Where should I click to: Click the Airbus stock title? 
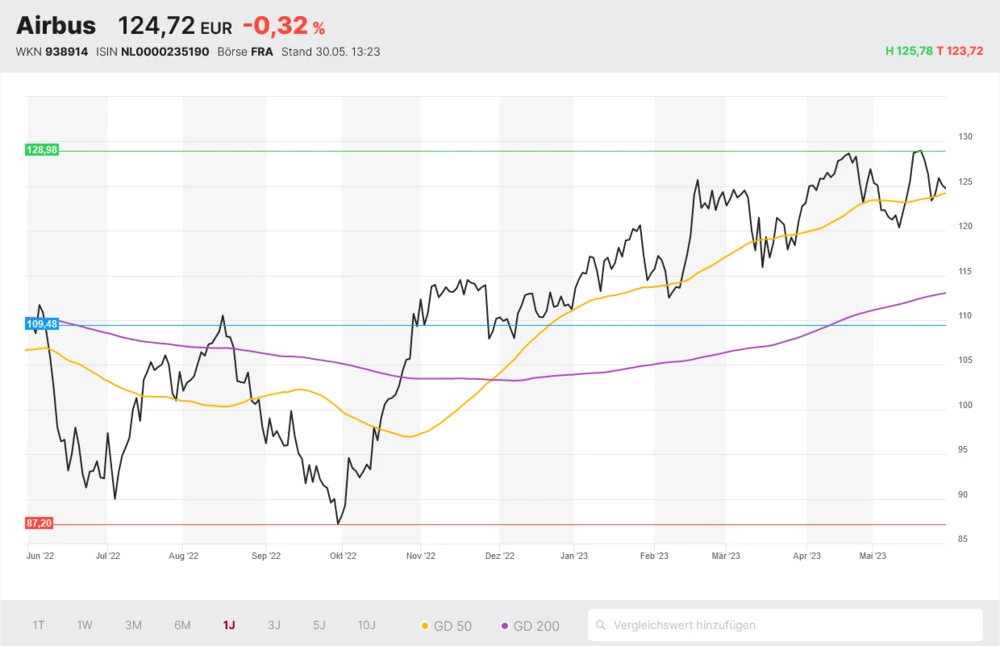56,26
